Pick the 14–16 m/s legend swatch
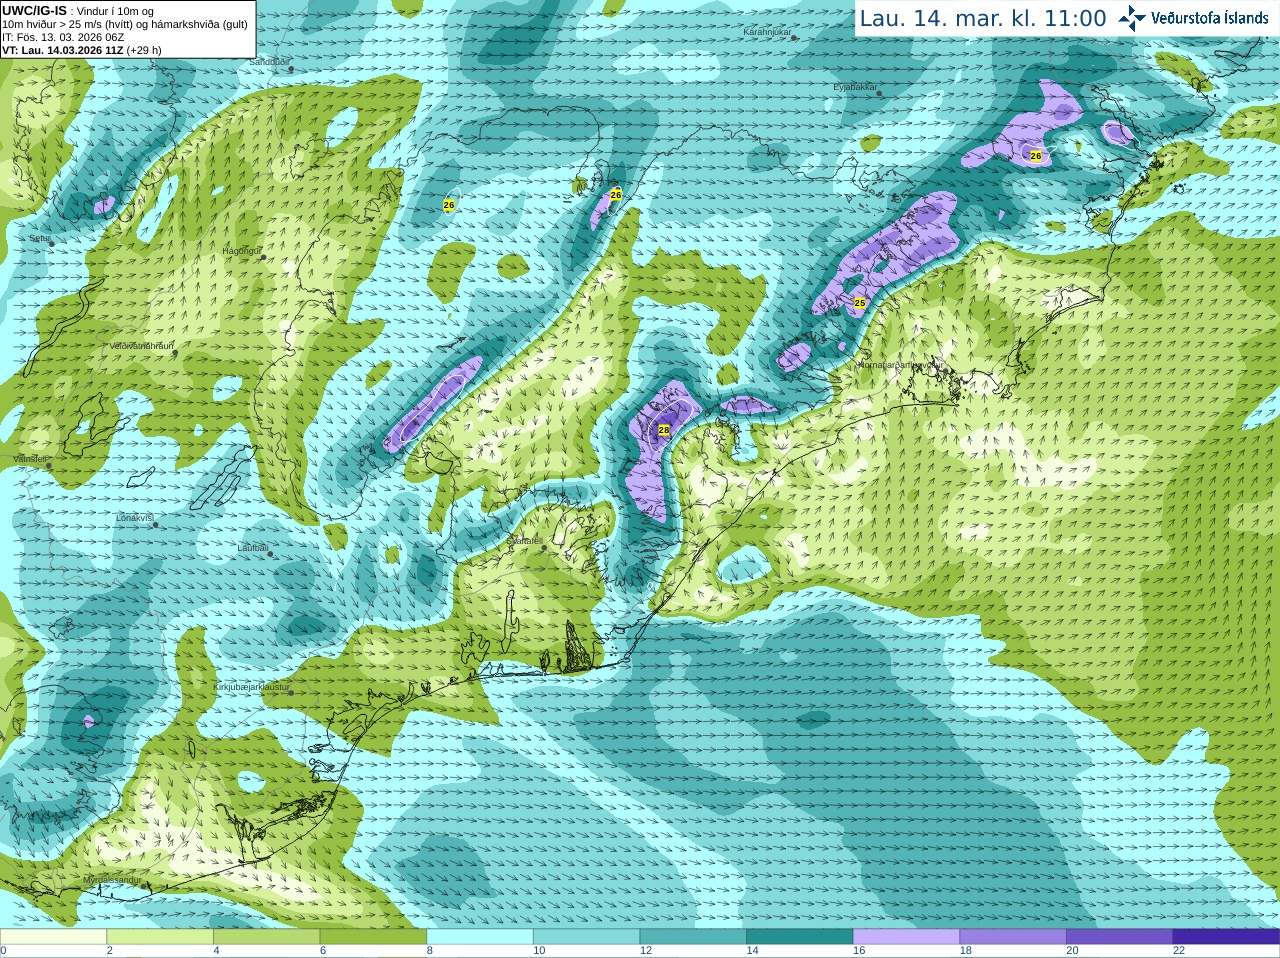The image size is (1280, 958). click(x=800, y=937)
